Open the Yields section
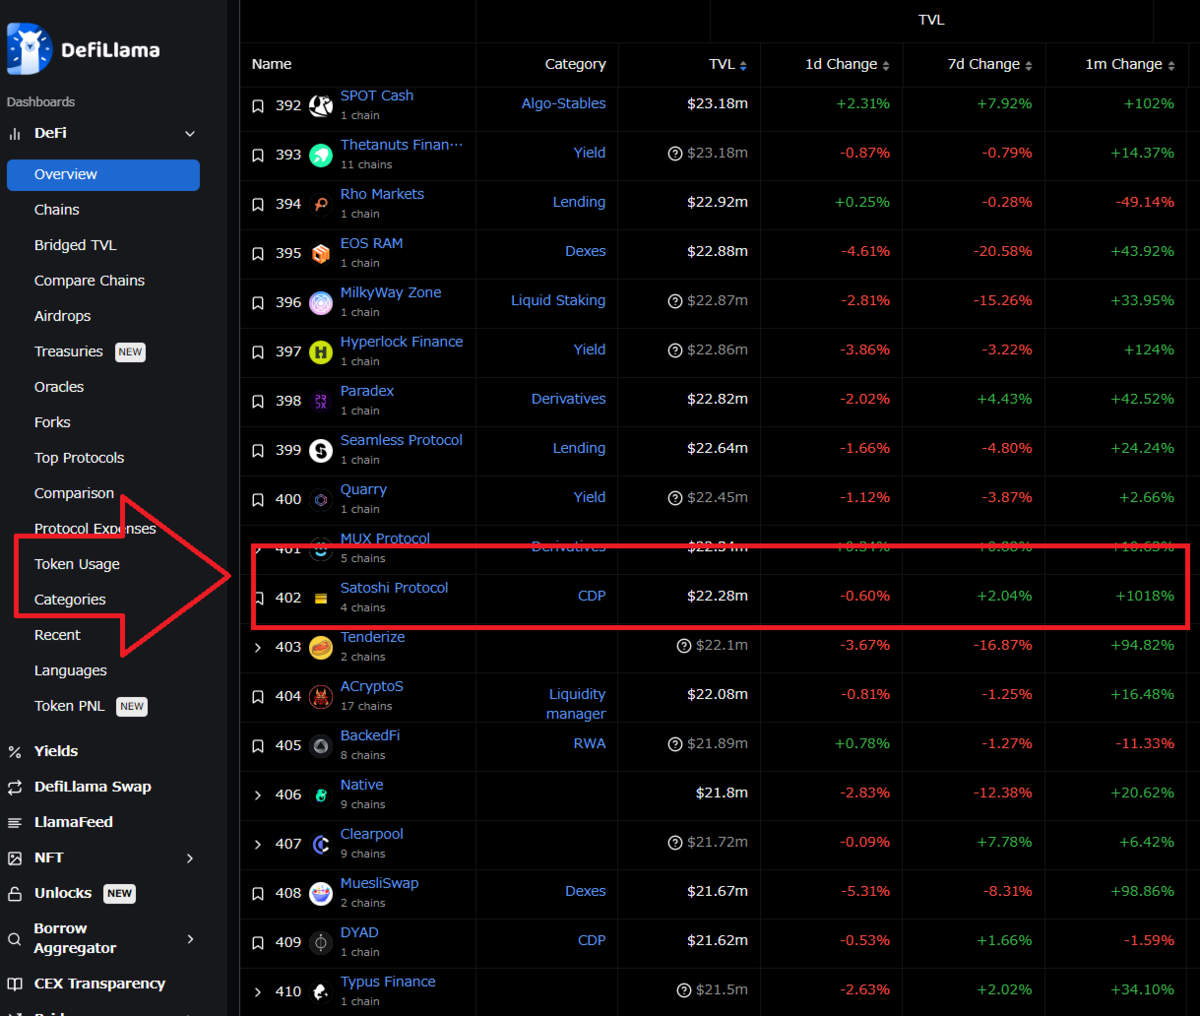Image resolution: width=1200 pixels, height=1016 pixels. coord(56,751)
